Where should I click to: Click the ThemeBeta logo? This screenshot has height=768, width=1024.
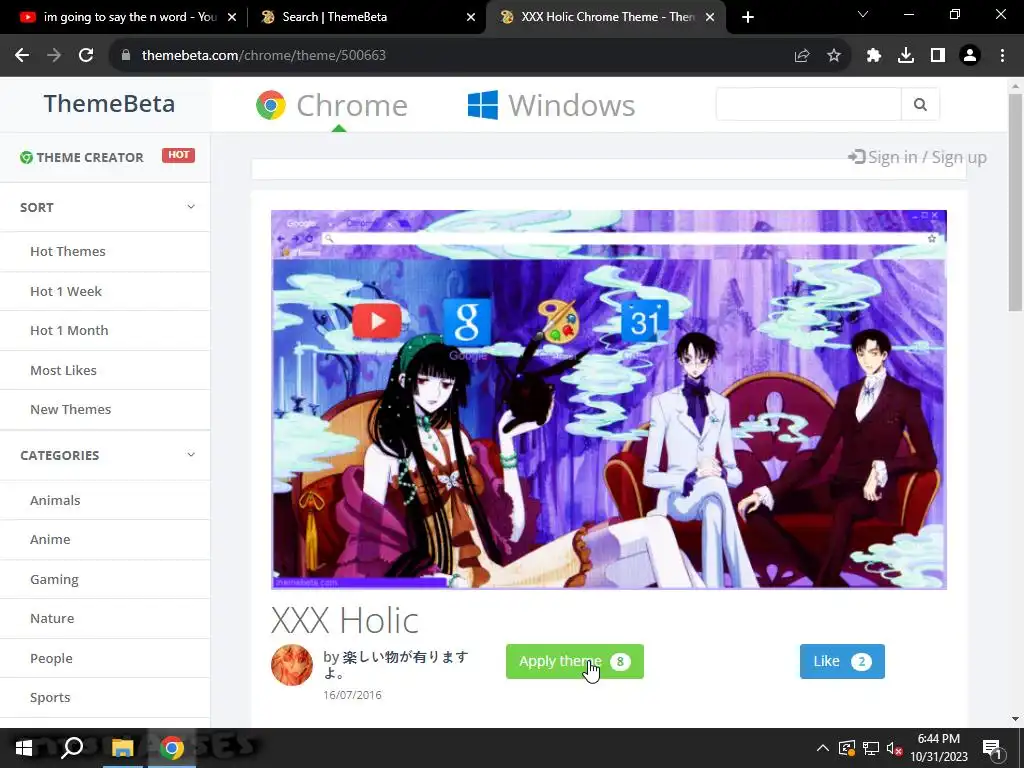[x=109, y=104]
